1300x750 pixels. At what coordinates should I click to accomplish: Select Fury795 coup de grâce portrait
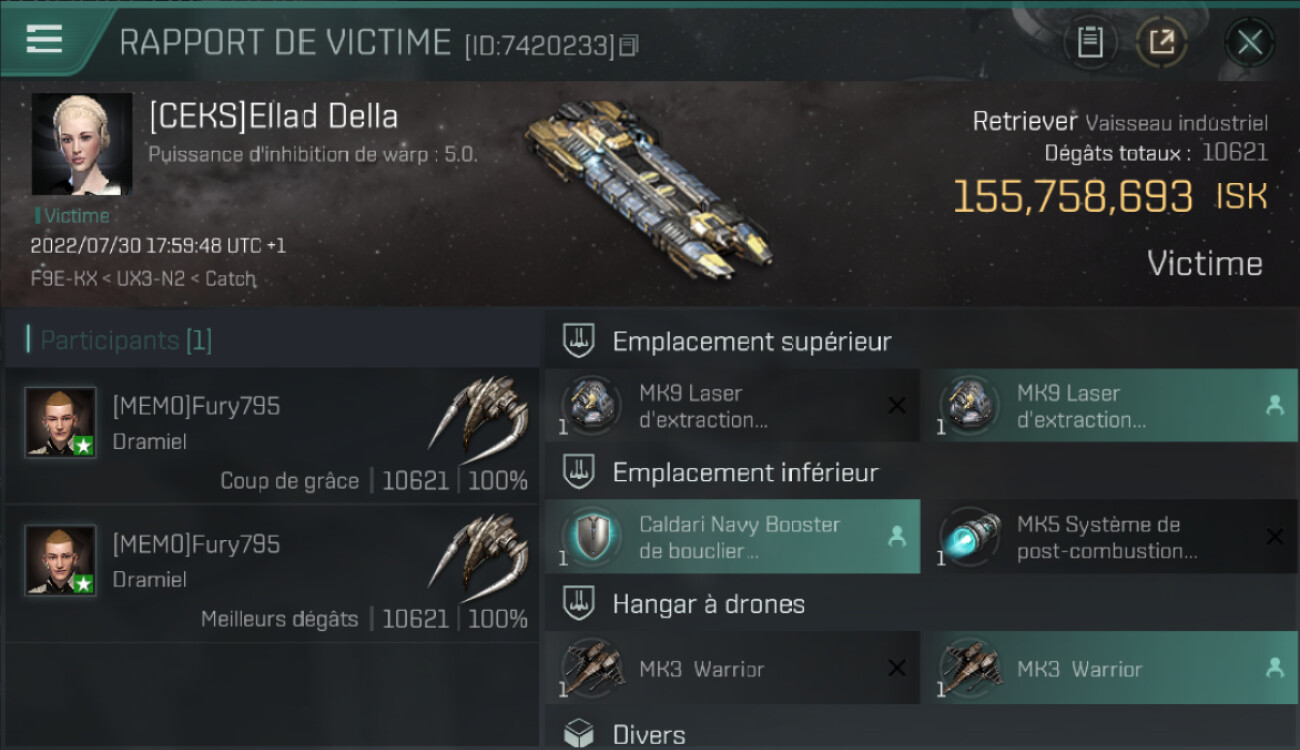61,423
